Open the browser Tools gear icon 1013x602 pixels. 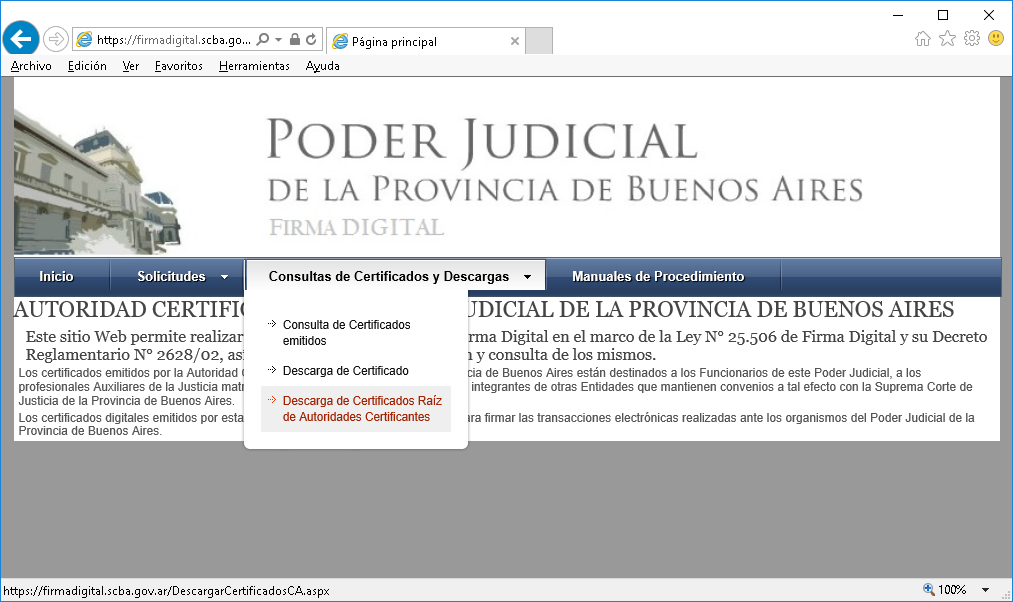click(971, 38)
